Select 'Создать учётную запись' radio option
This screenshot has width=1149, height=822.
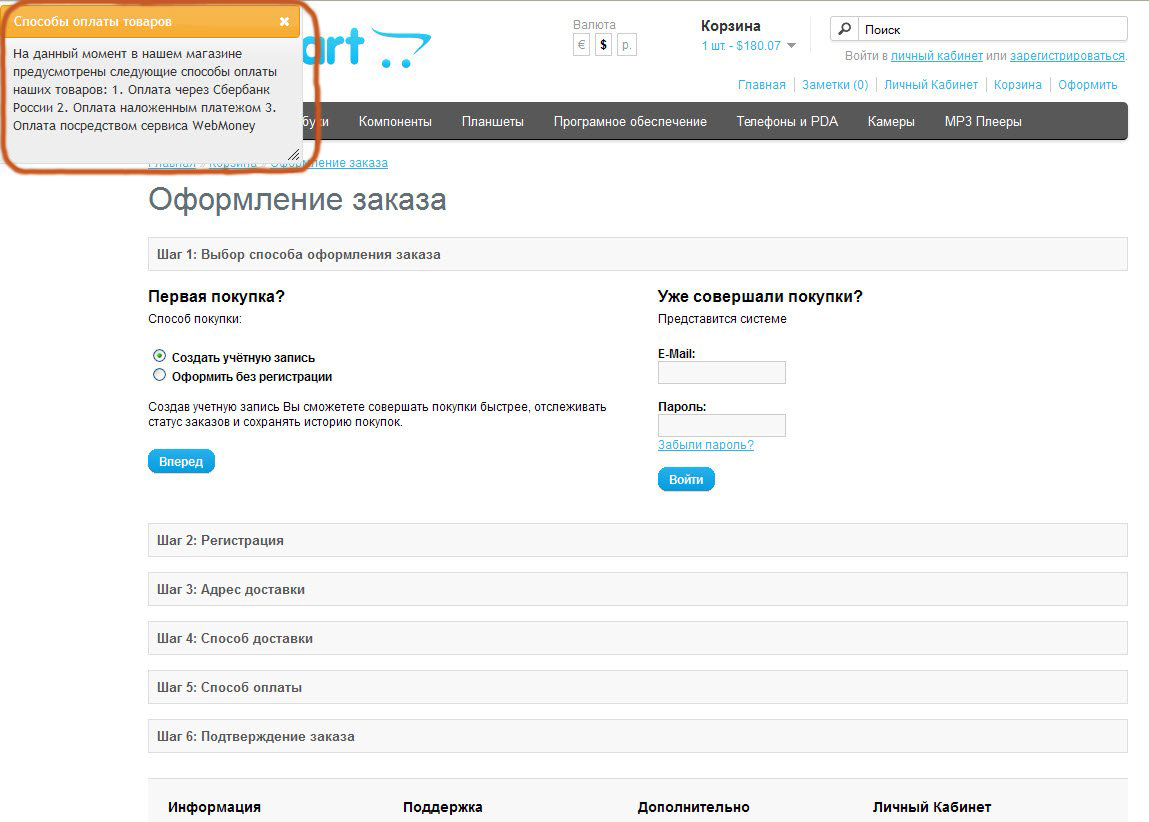point(160,356)
